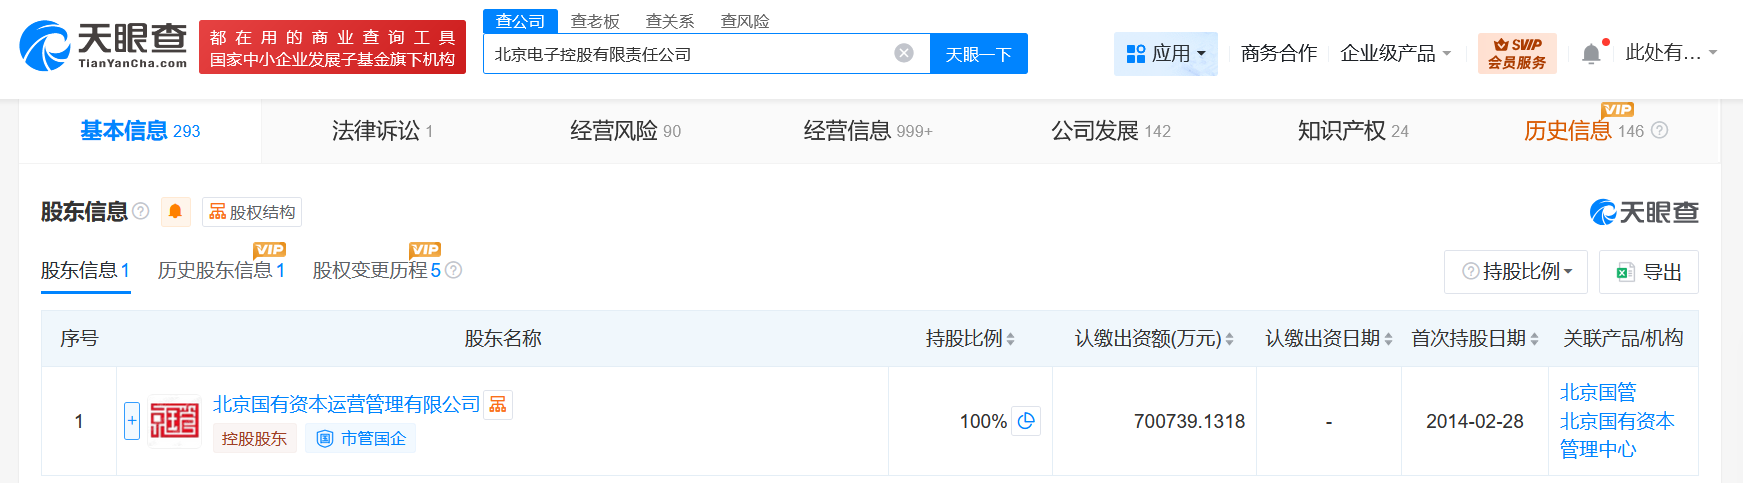Sort by 认缴出资额 column
This screenshot has width=1743, height=483.
point(1229,339)
